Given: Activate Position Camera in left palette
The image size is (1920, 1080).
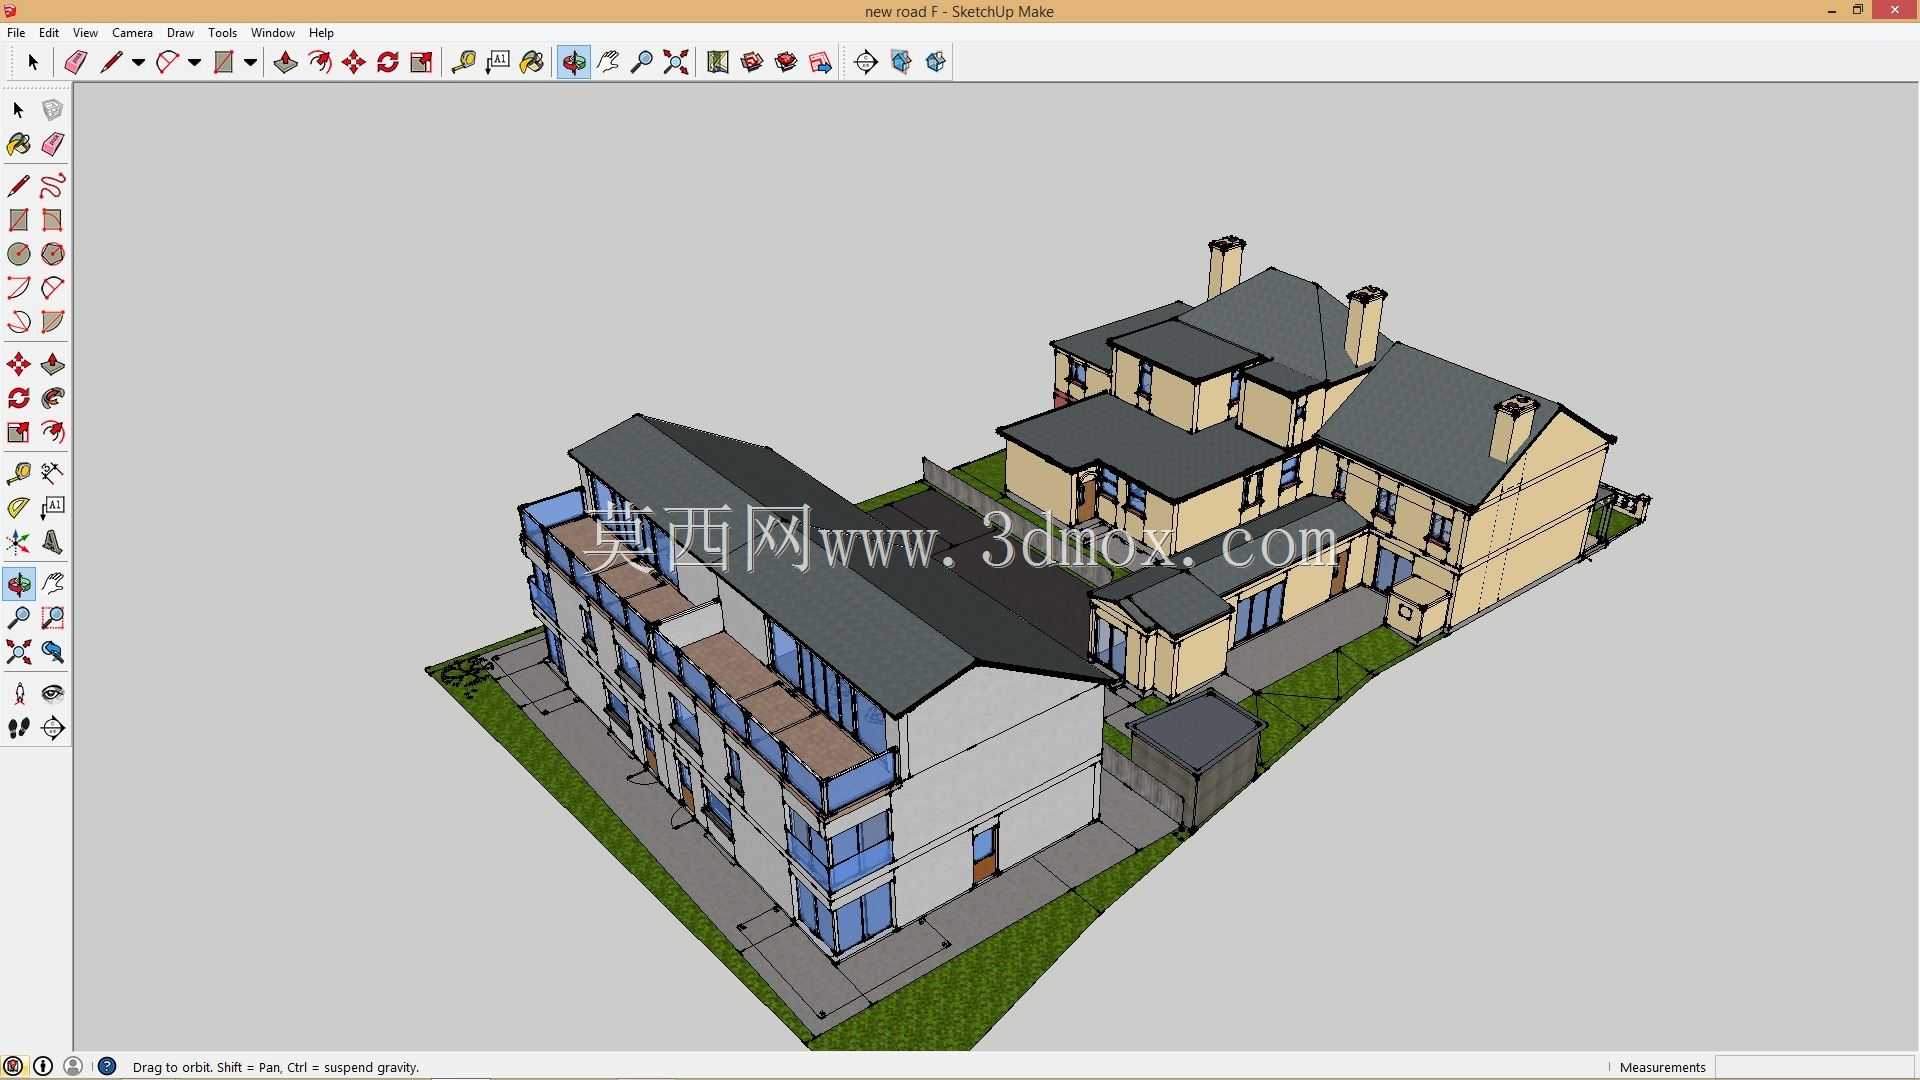Looking at the screenshot, I should click(19, 694).
